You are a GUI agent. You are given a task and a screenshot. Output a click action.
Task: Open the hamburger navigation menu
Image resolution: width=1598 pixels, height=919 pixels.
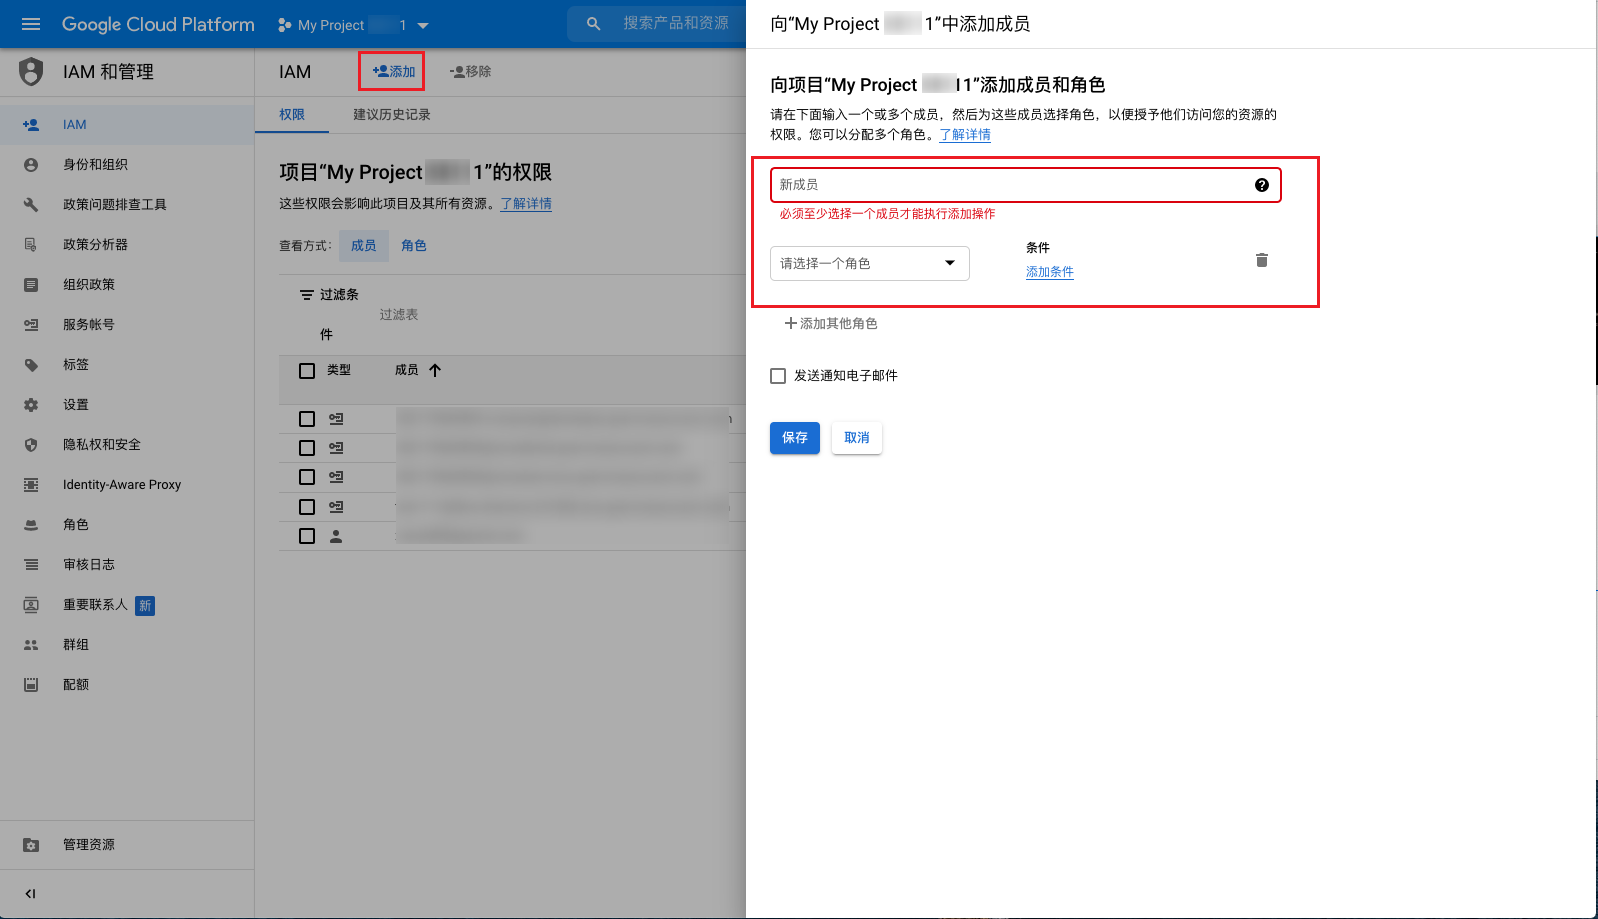click(x=31, y=24)
